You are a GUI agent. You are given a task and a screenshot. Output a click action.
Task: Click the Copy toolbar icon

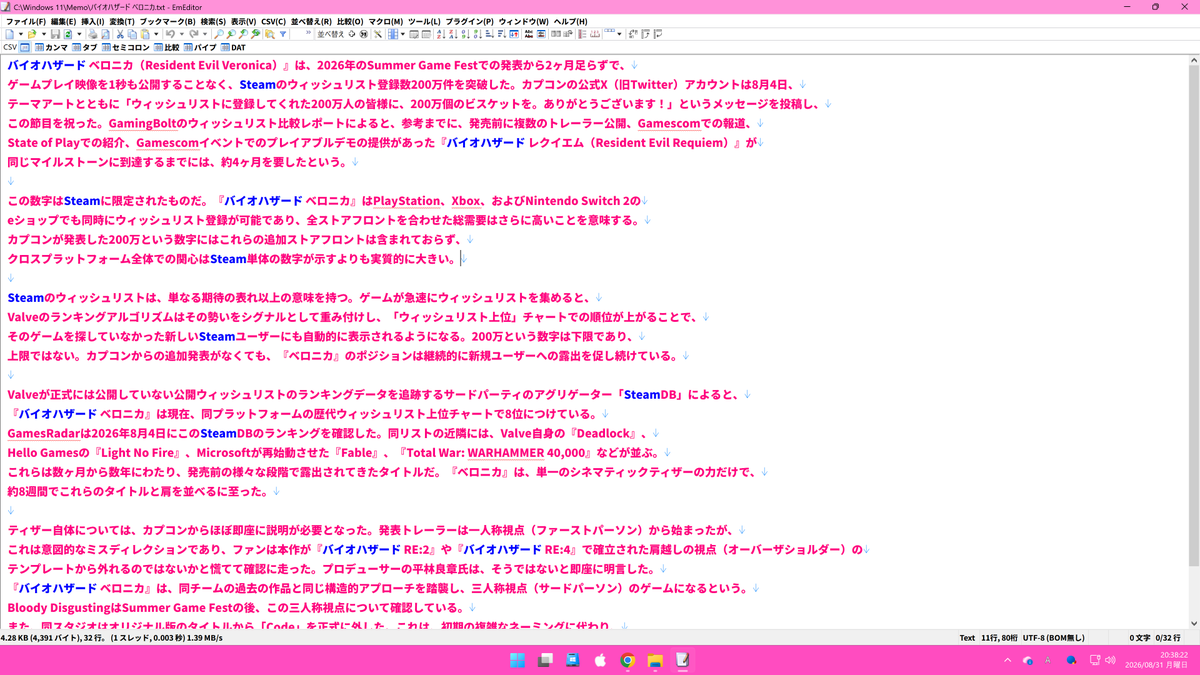coord(132,34)
